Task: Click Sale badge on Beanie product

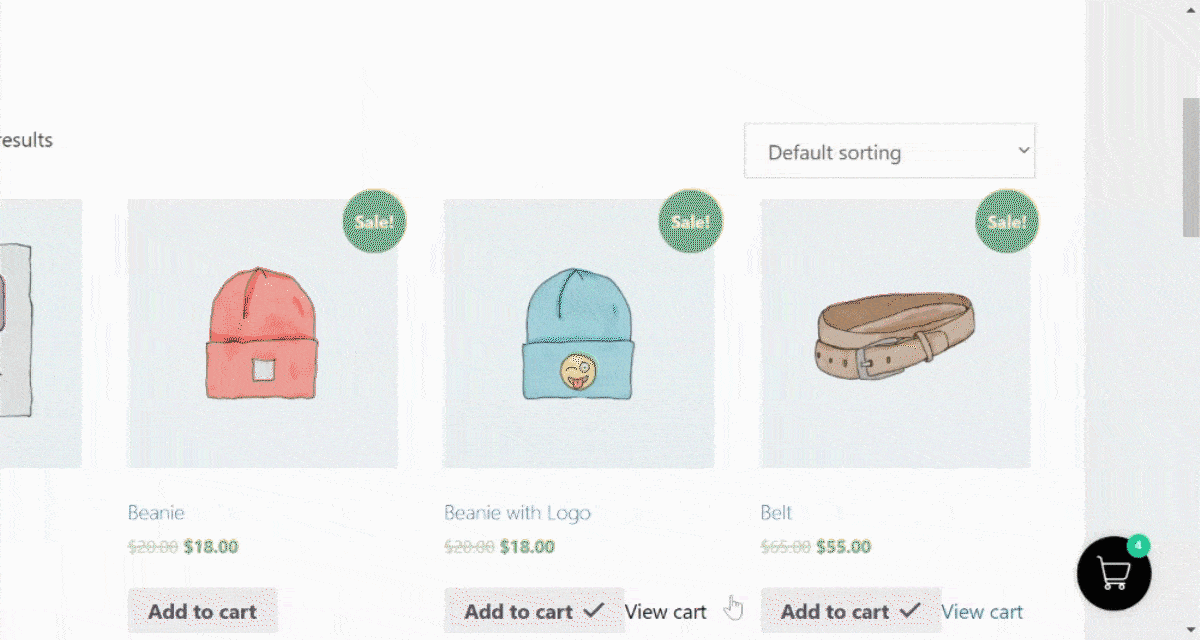Action: pyautogui.click(x=375, y=221)
